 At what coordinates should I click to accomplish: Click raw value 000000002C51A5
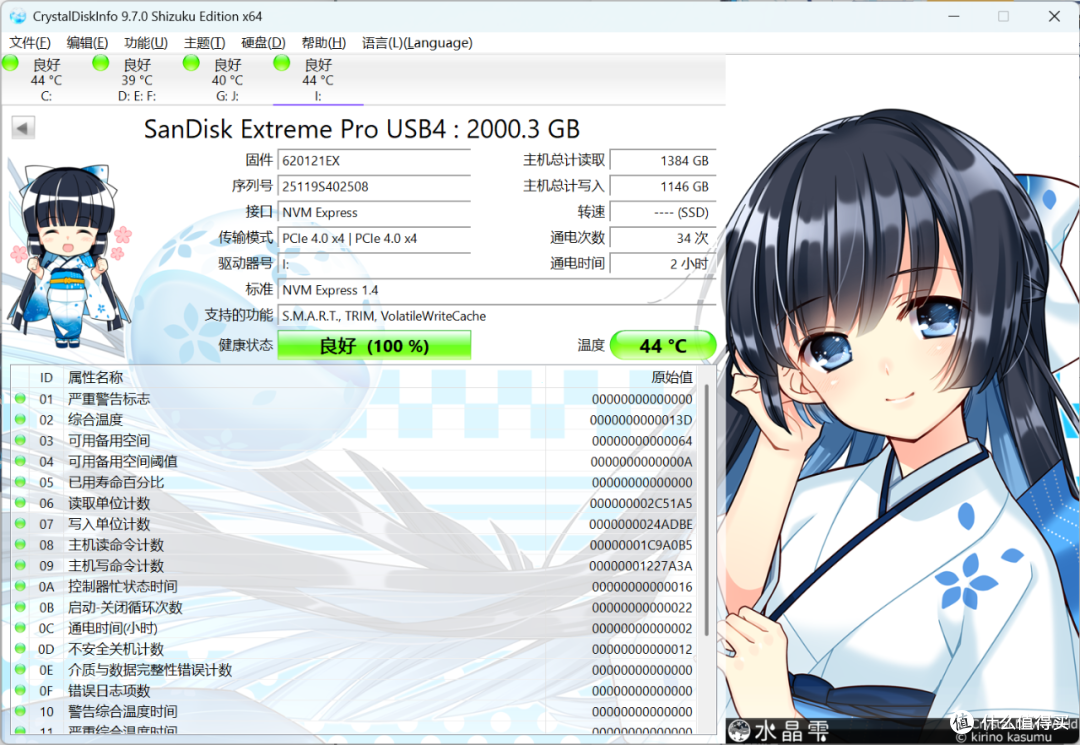point(641,503)
